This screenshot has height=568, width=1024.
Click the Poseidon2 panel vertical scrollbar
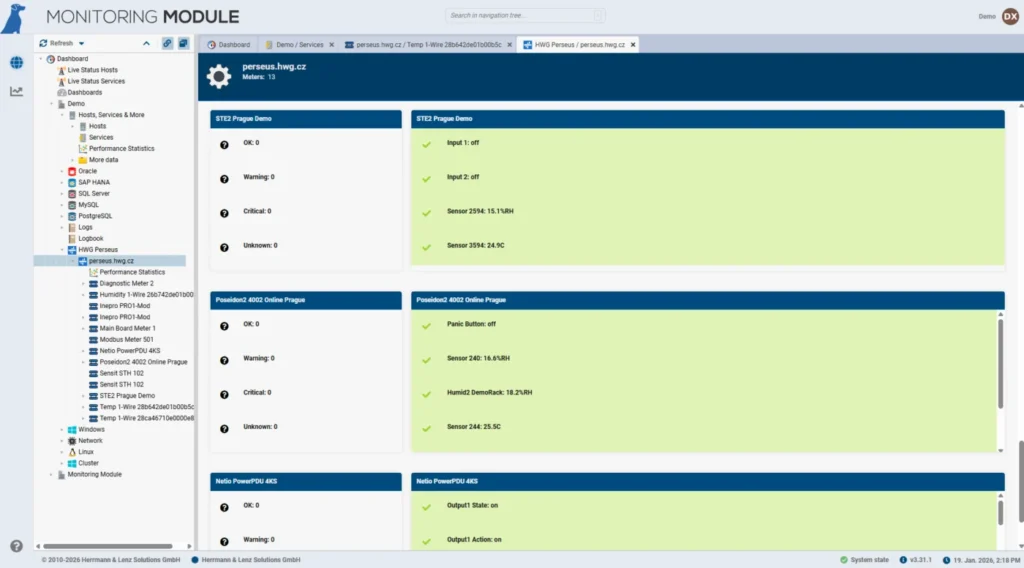[x=1000, y=364]
